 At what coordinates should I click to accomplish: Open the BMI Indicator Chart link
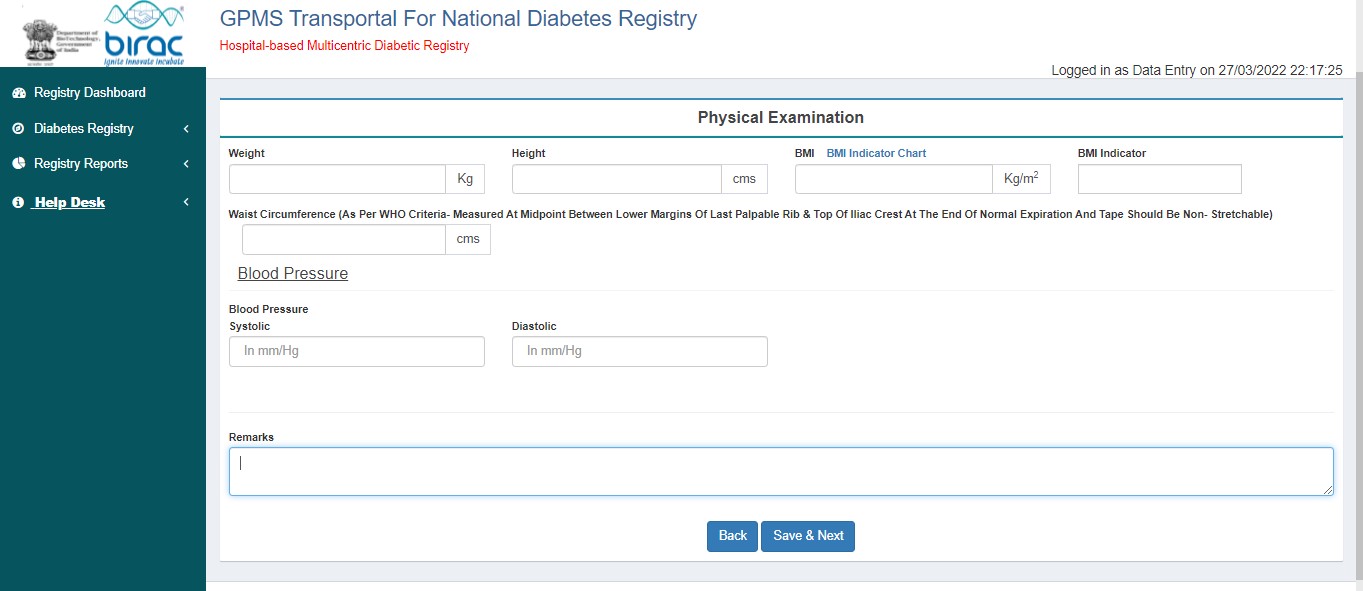(x=876, y=153)
